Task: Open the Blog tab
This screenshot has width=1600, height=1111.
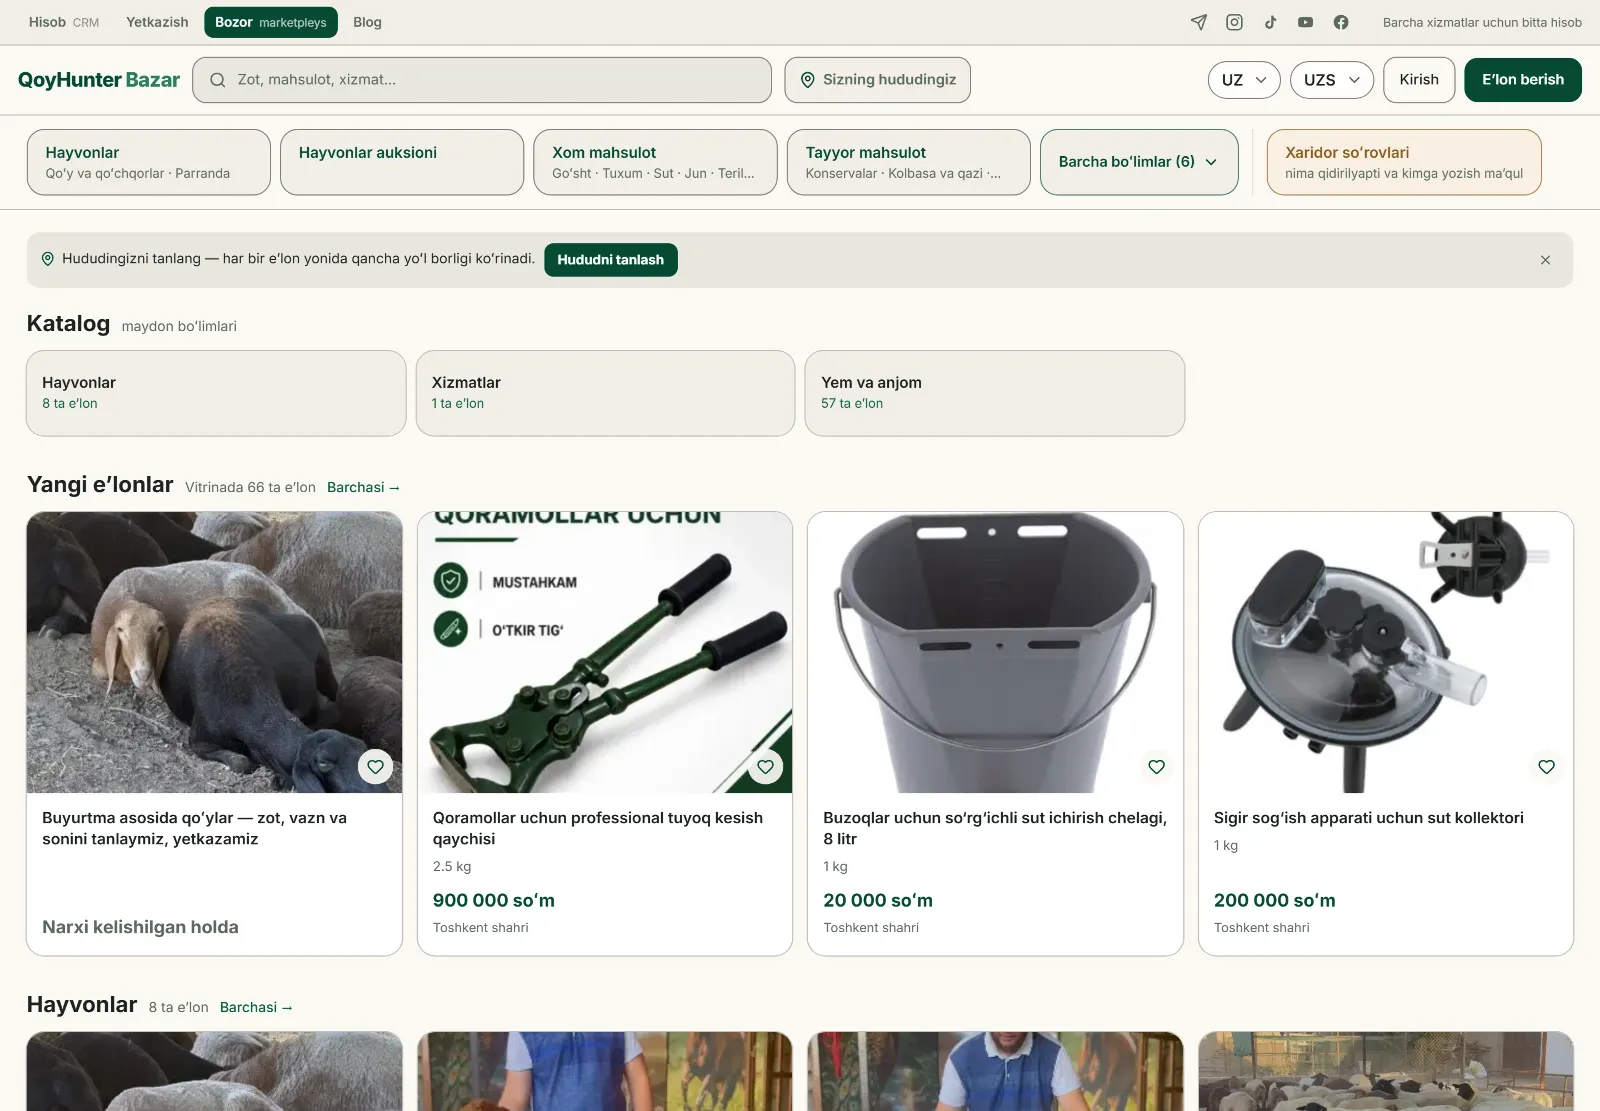Action: tap(367, 22)
